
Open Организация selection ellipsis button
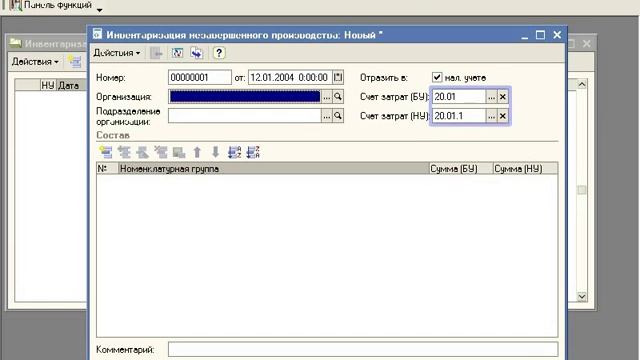(327, 97)
